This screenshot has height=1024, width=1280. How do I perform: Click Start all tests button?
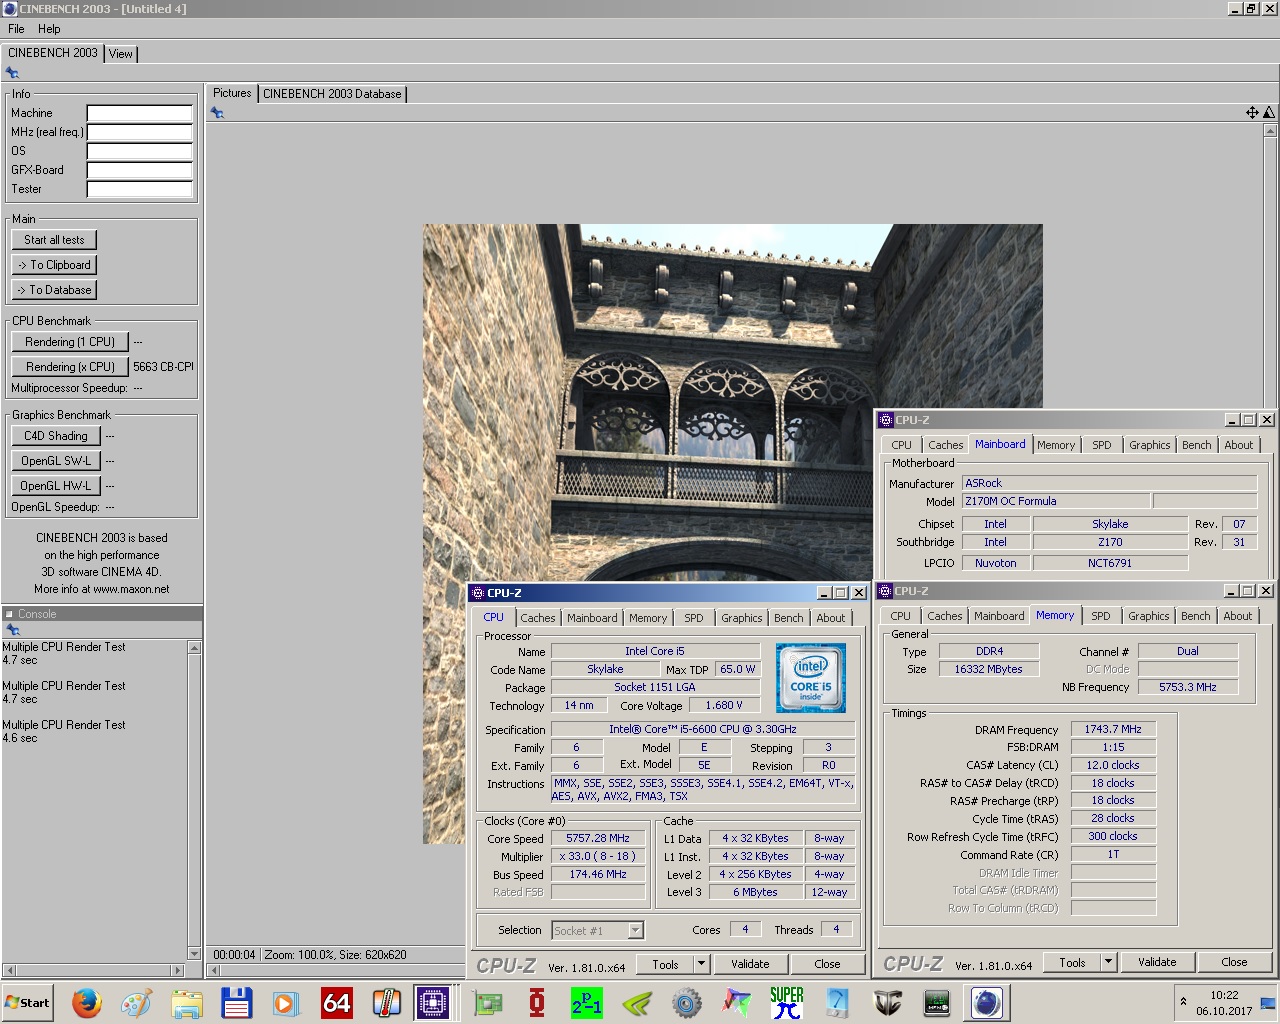pyautogui.click(x=55, y=240)
